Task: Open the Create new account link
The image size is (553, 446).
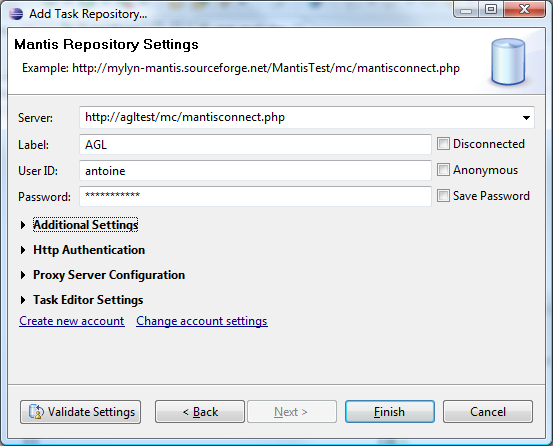Action: 72,321
